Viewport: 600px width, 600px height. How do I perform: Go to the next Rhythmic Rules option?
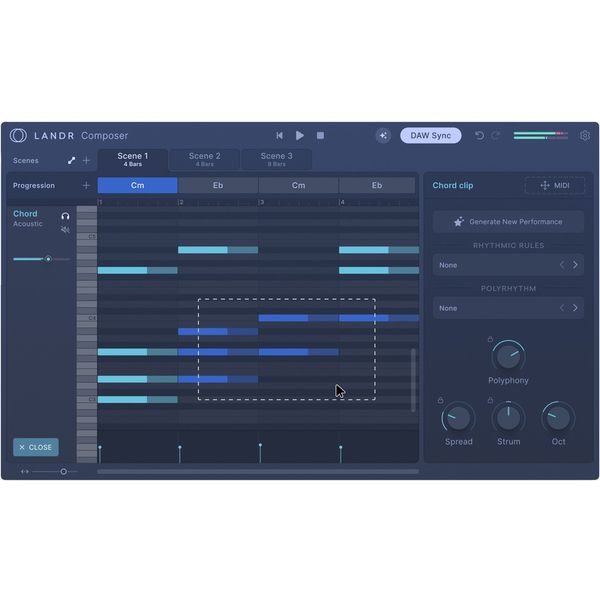(575, 265)
